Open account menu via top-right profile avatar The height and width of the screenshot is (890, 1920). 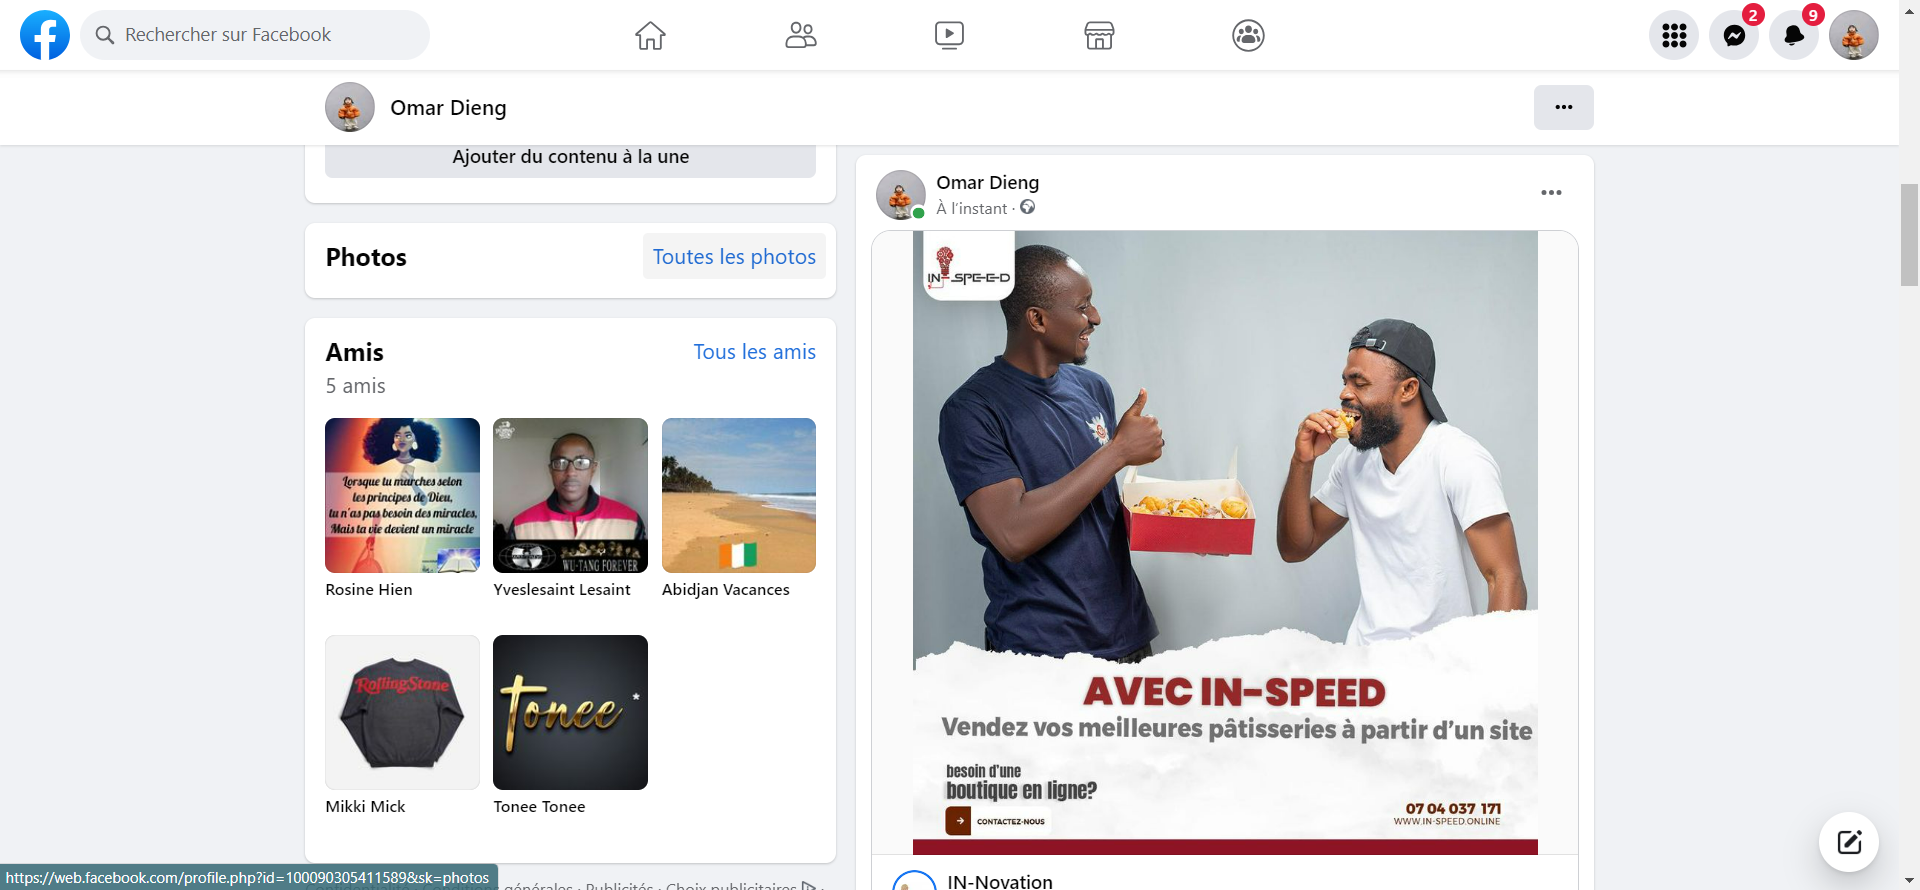[1854, 35]
